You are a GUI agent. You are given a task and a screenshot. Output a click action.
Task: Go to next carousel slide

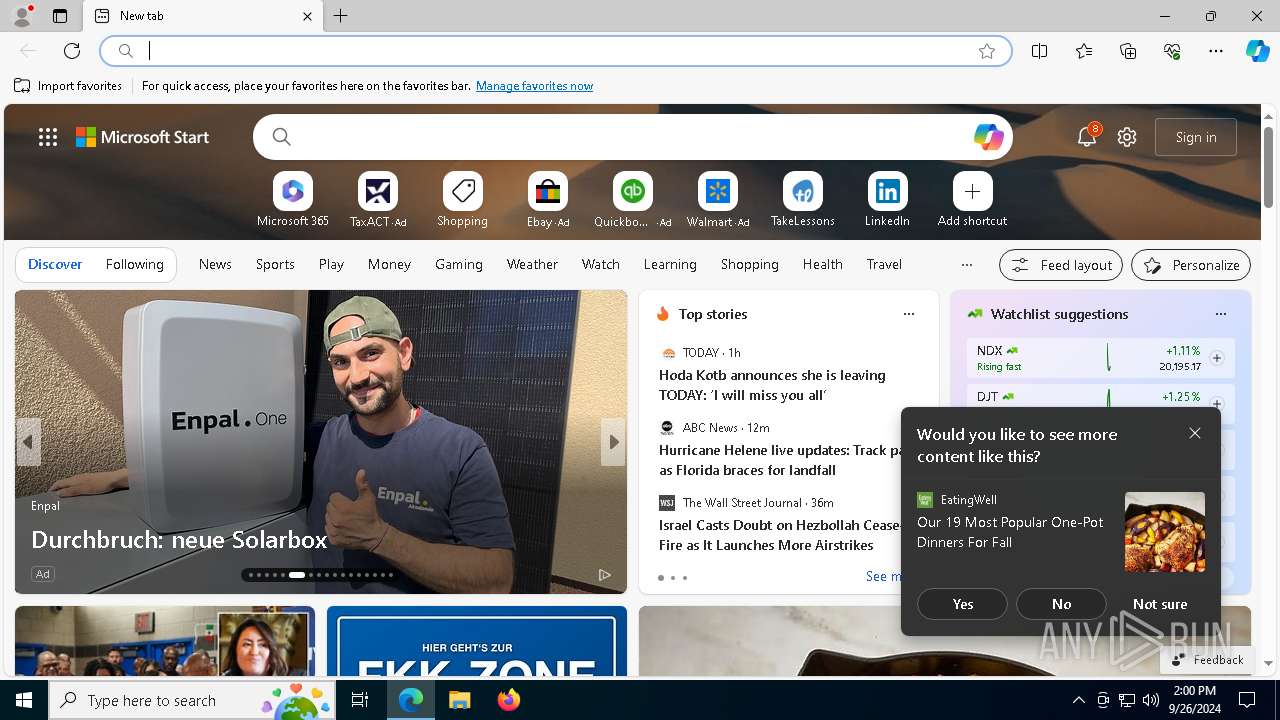tap(613, 442)
